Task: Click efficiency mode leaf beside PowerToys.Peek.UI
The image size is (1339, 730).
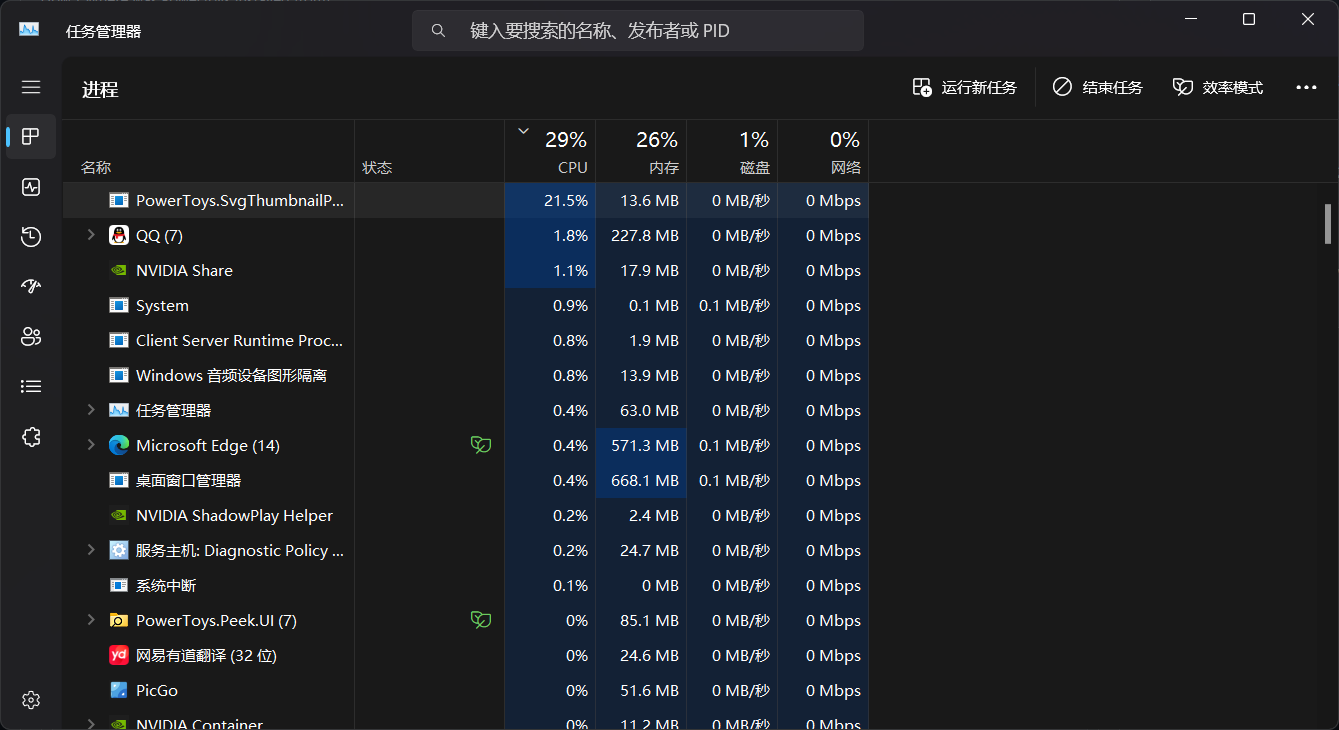Action: point(481,619)
